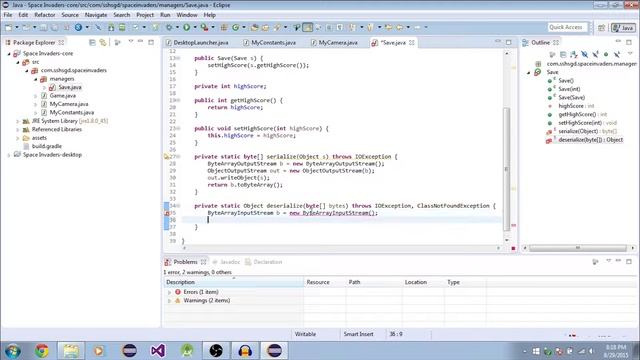Collapse the Space Invaders-core project

pos(9,53)
